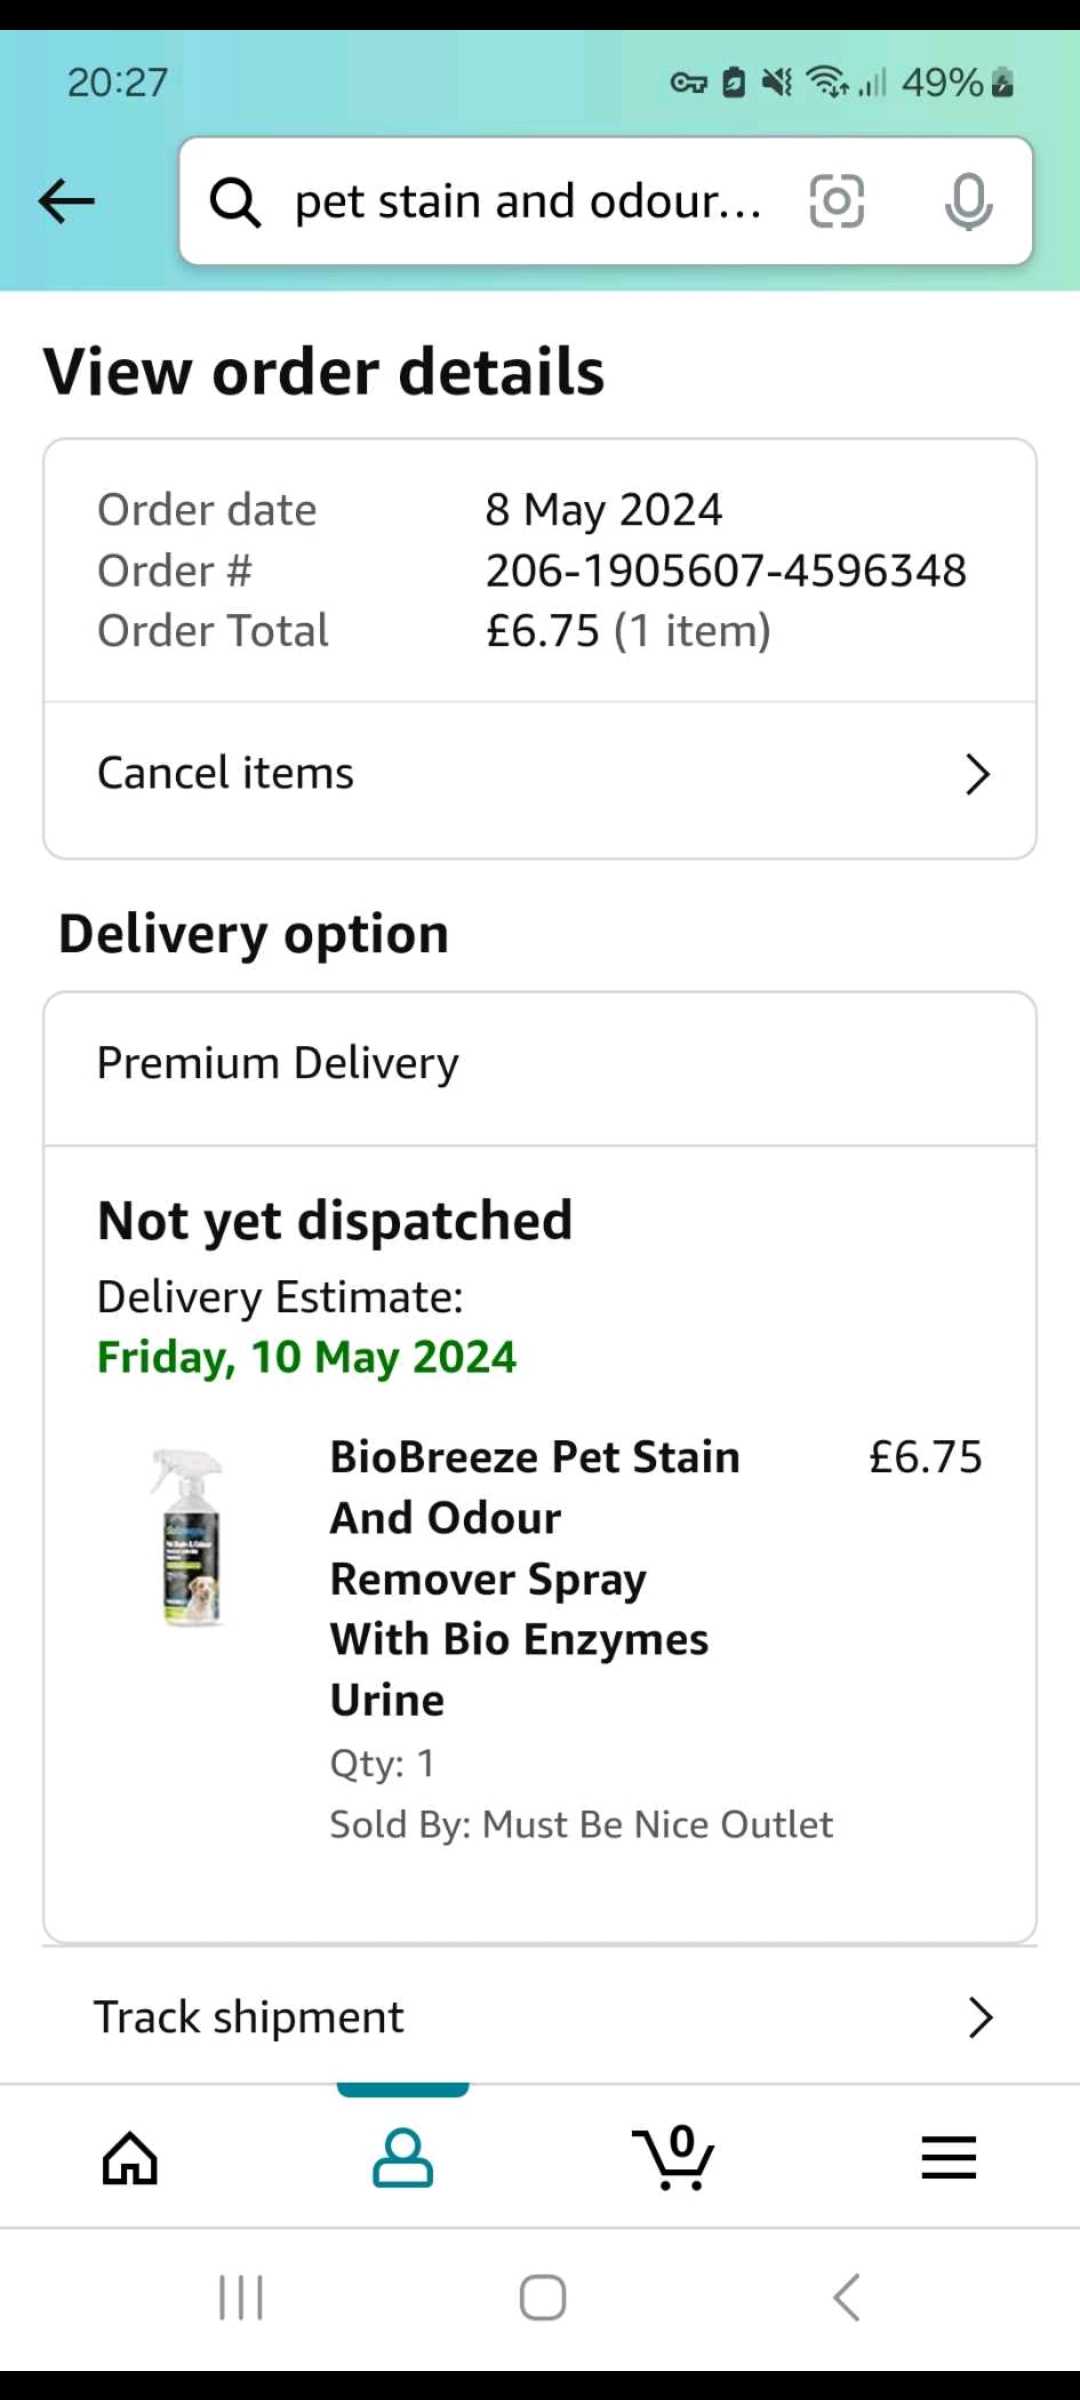This screenshot has width=1080, height=2400.
Task: Open the camera lens scan icon
Action: coord(836,201)
